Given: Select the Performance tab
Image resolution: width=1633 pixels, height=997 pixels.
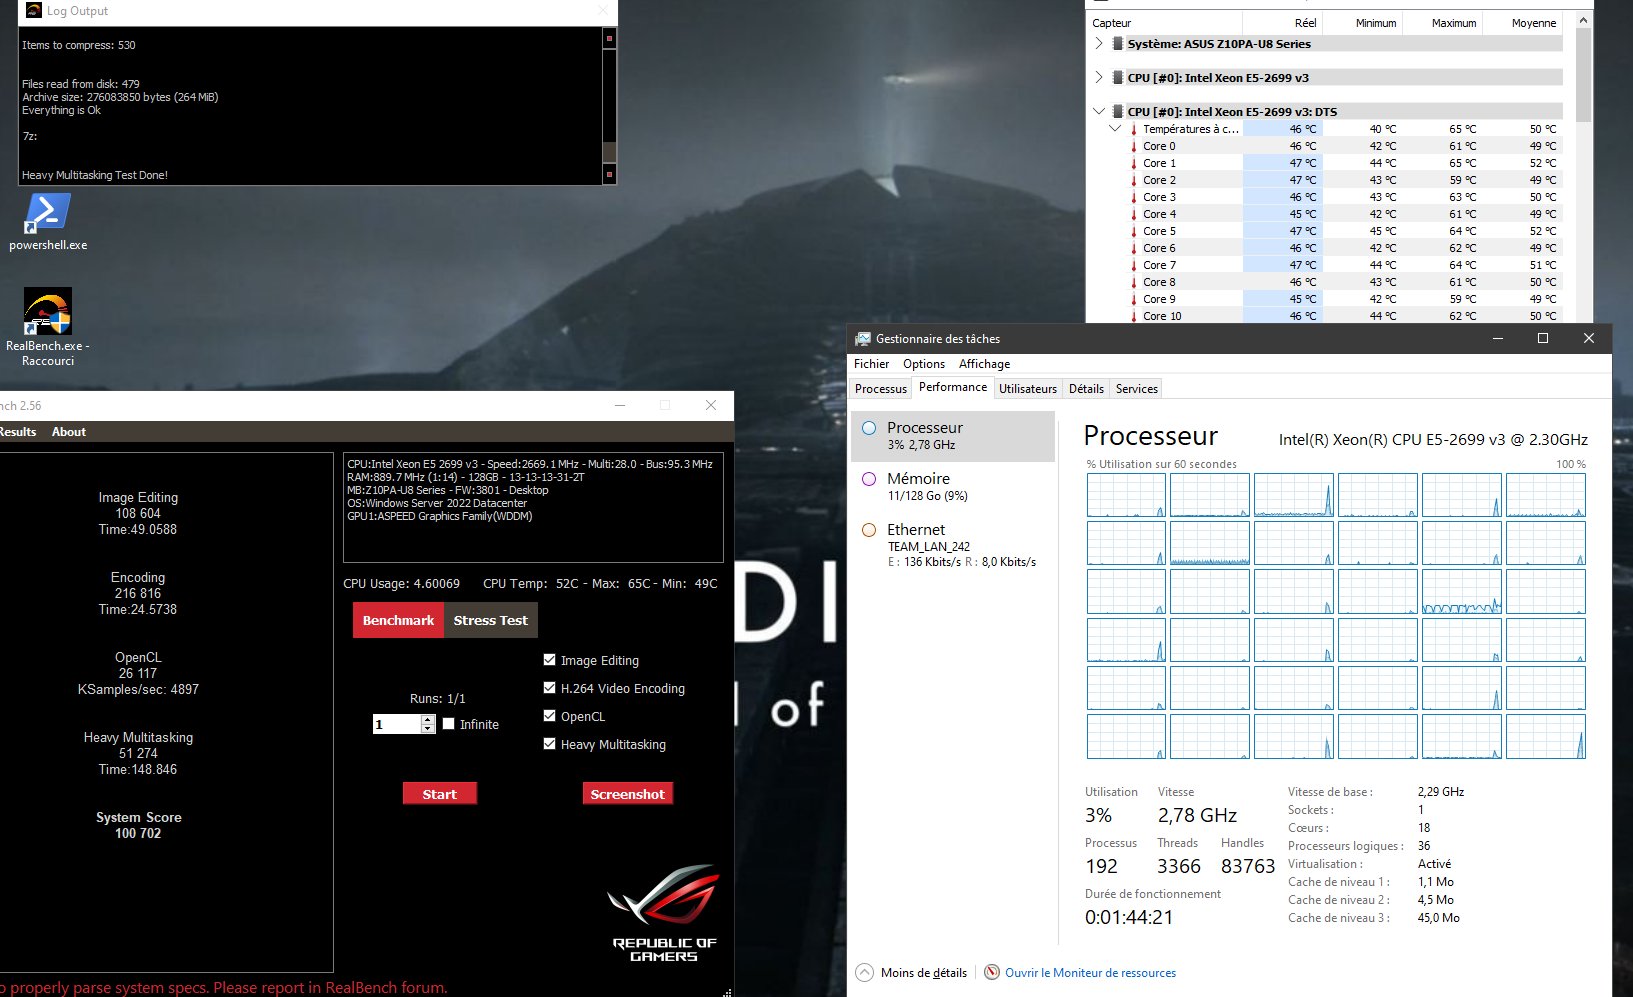Looking at the screenshot, I should 953,387.
